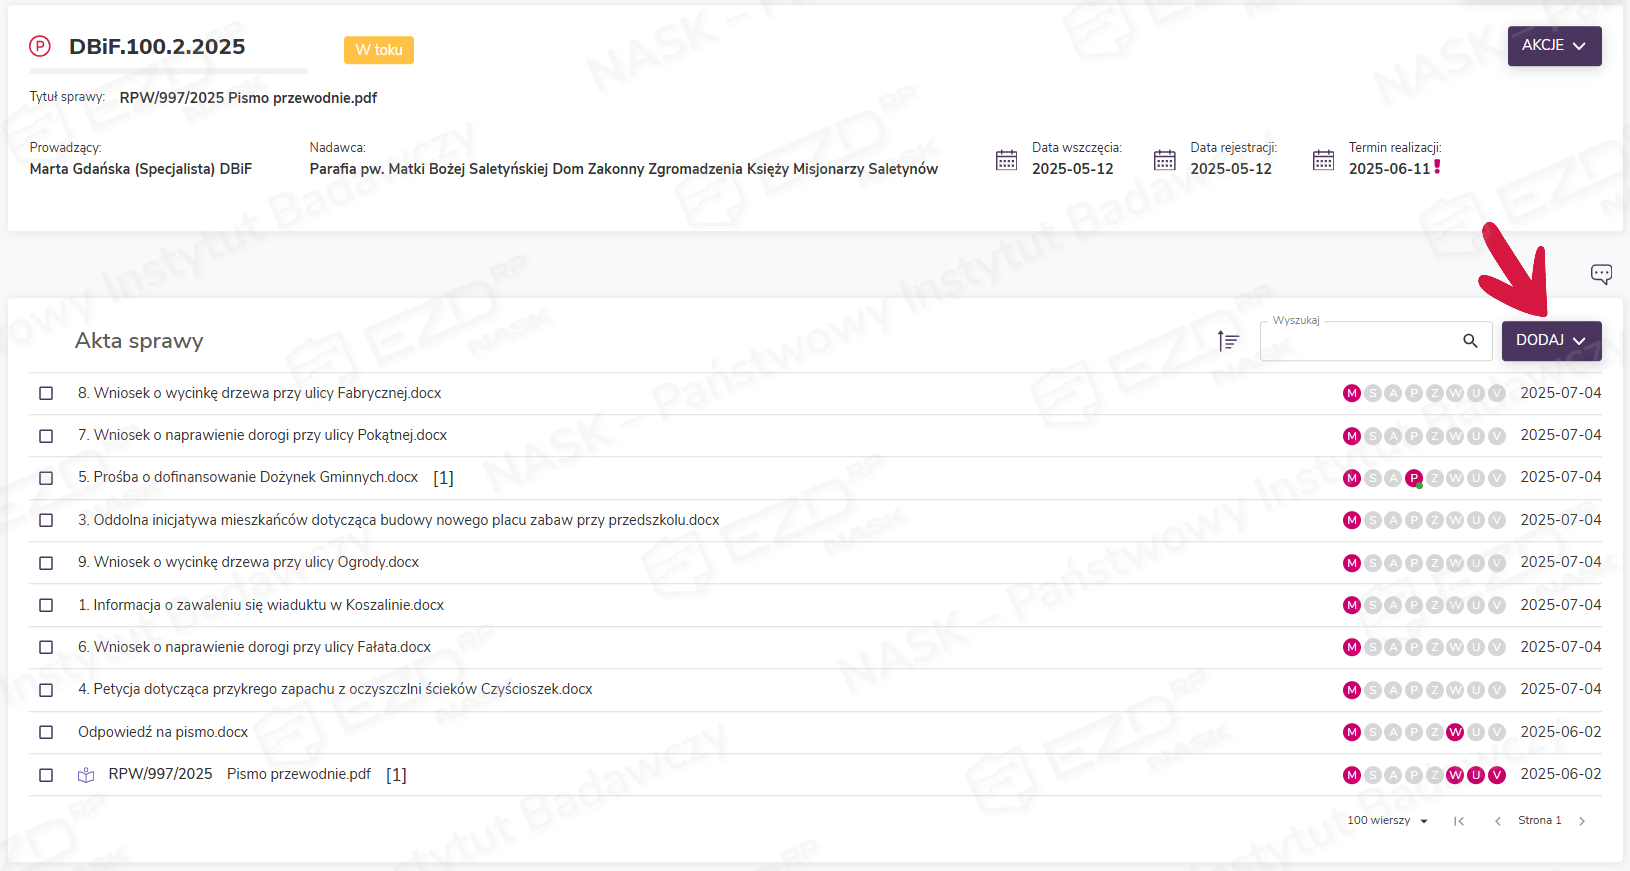
Task: Check the box for Informacja o zawaleniu wiaduktu
Action: pos(46,606)
